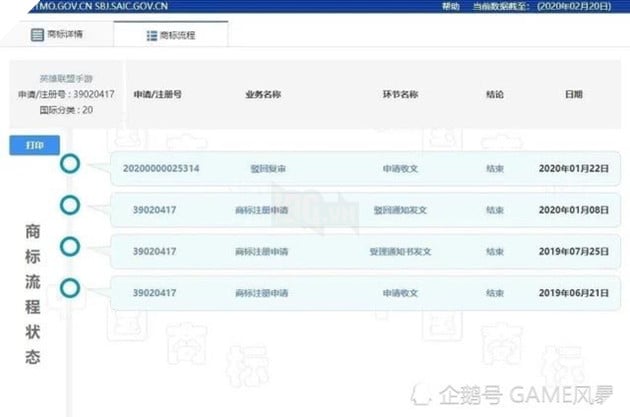Click the date 2019年07月25日

[x=574, y=251]
